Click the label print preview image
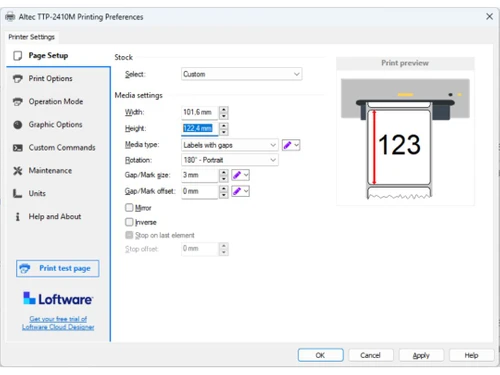500x375 pixels. 405,138
